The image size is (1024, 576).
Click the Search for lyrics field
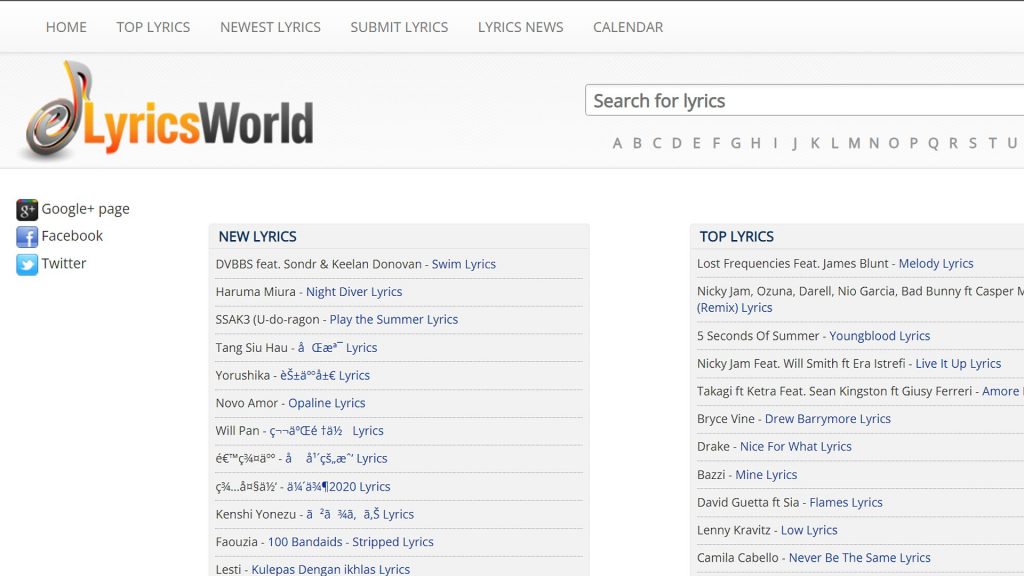click(x=800, y=101)
